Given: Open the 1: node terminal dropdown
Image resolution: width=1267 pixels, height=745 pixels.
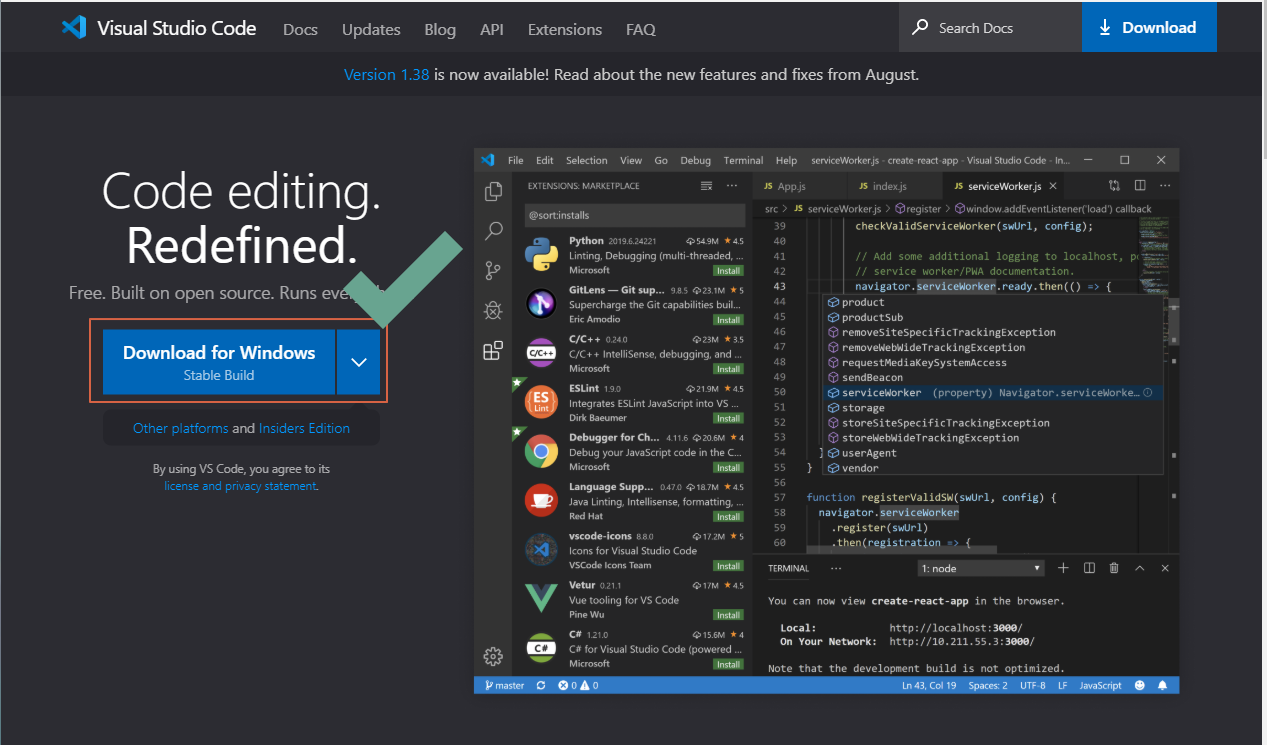Looking at the screenshot, I should (981, 568).
